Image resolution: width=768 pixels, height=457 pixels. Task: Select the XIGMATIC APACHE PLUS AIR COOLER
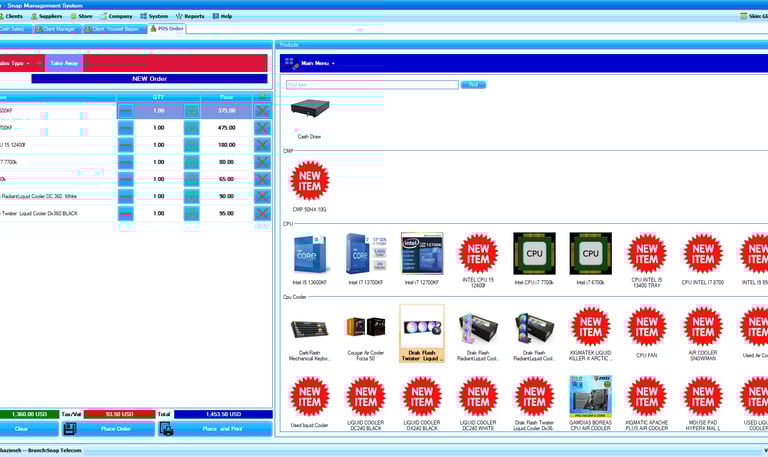click(x=647, y=404)
